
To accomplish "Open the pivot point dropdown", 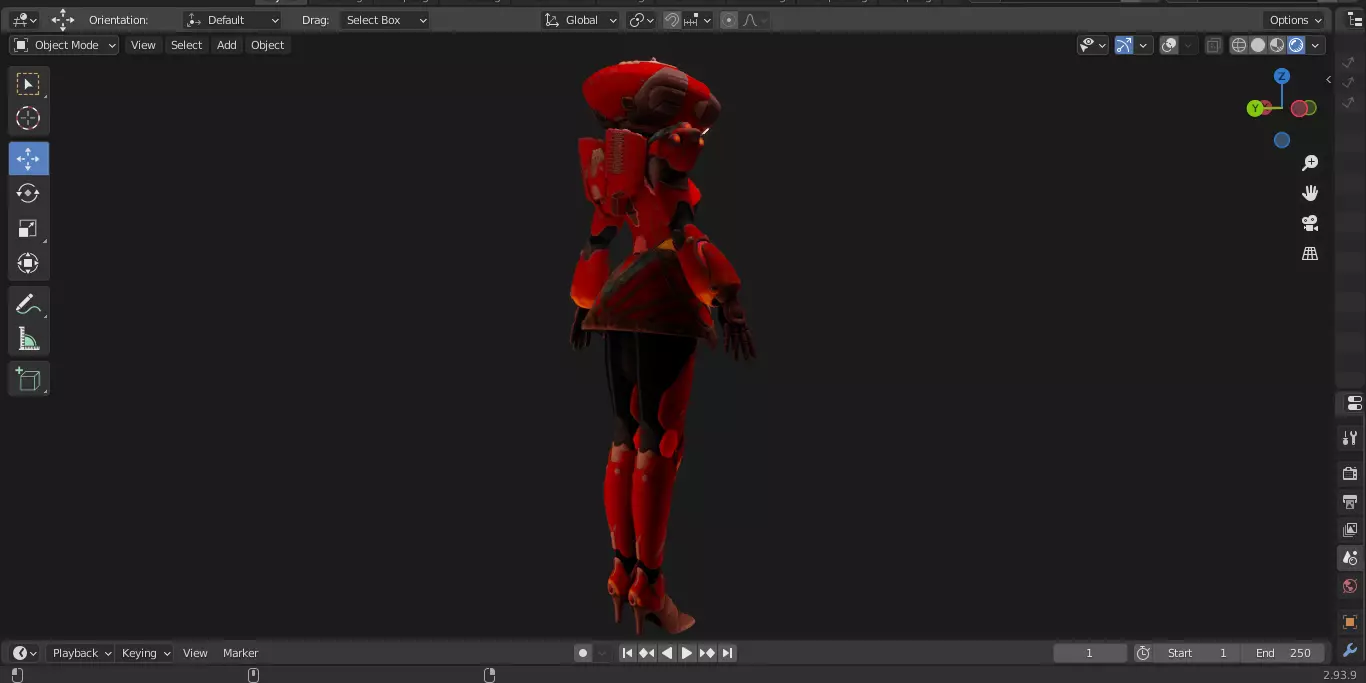I will point(641,20).
